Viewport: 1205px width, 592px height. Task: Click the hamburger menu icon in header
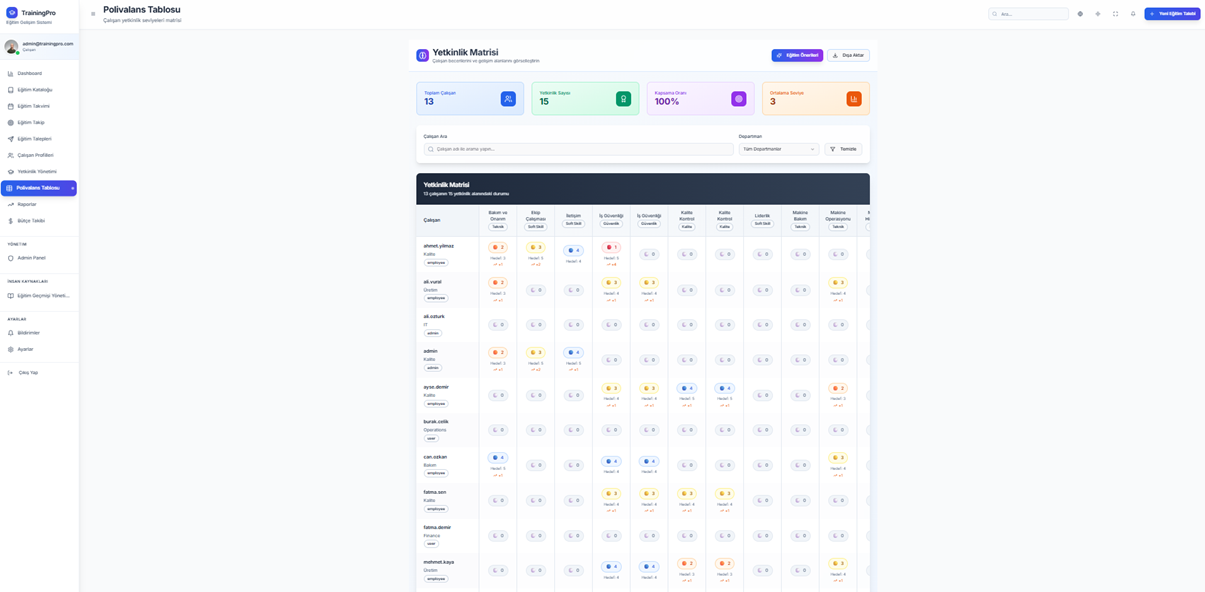click(93, 14)
